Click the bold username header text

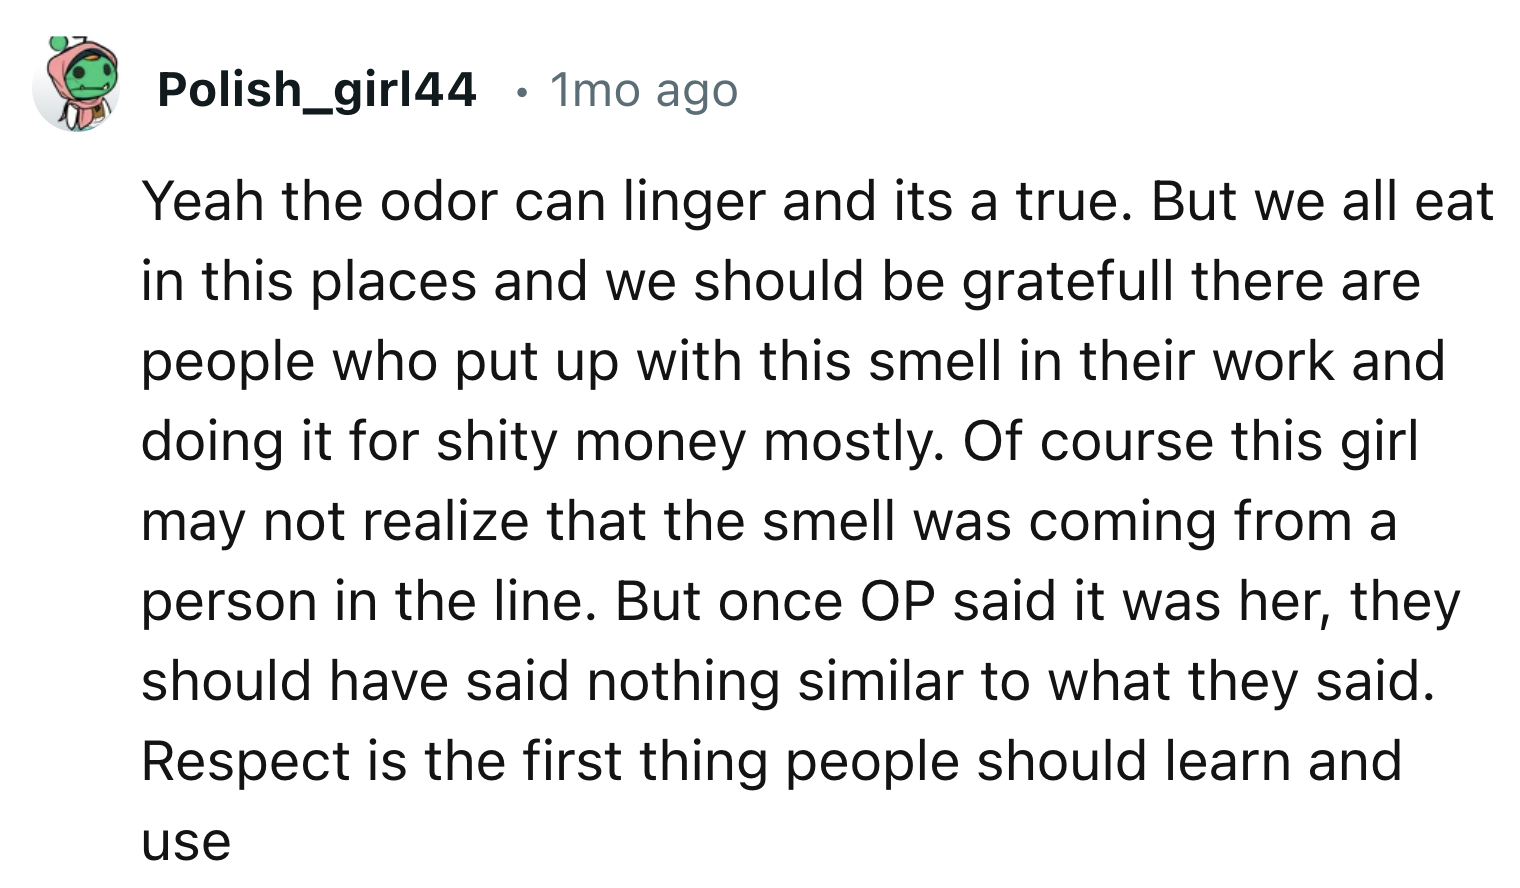318,90
